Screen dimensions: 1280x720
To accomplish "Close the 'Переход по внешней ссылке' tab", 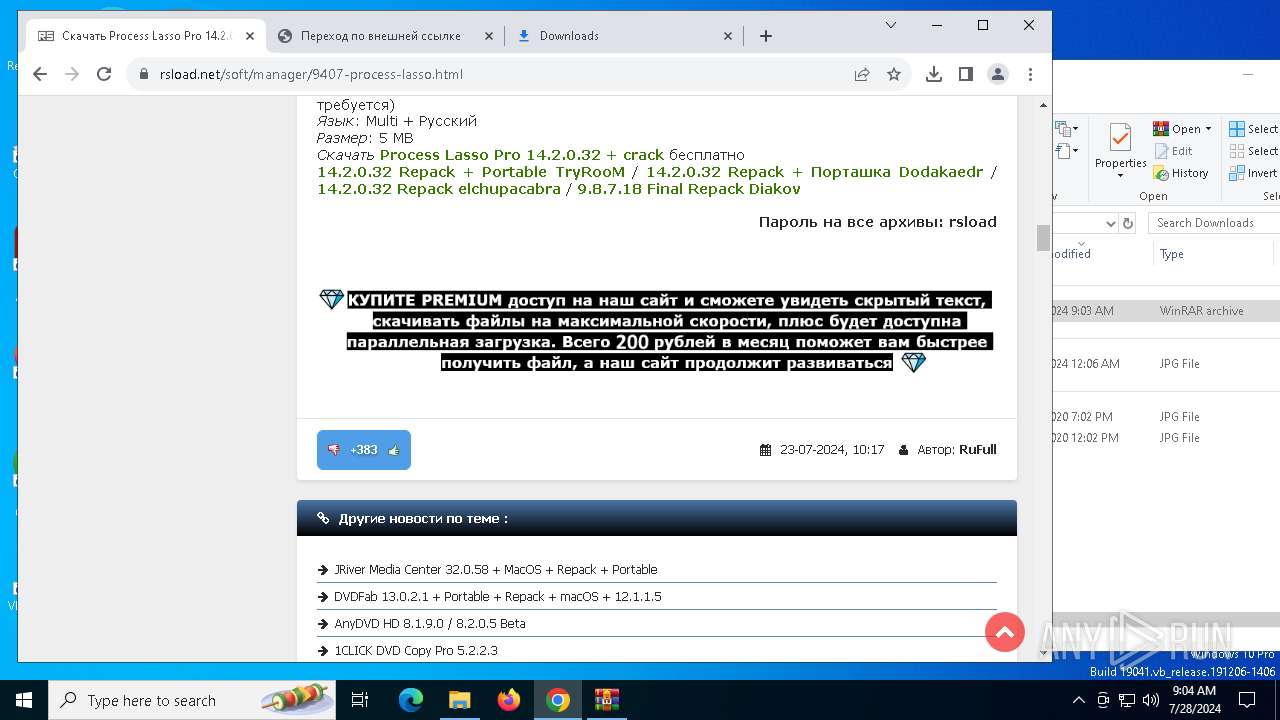I will 489,36.
